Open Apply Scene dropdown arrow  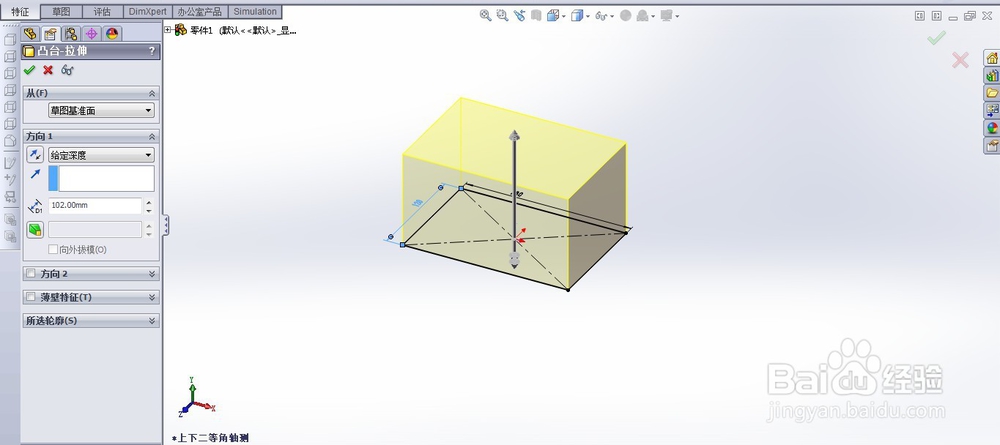click(653, 16)
